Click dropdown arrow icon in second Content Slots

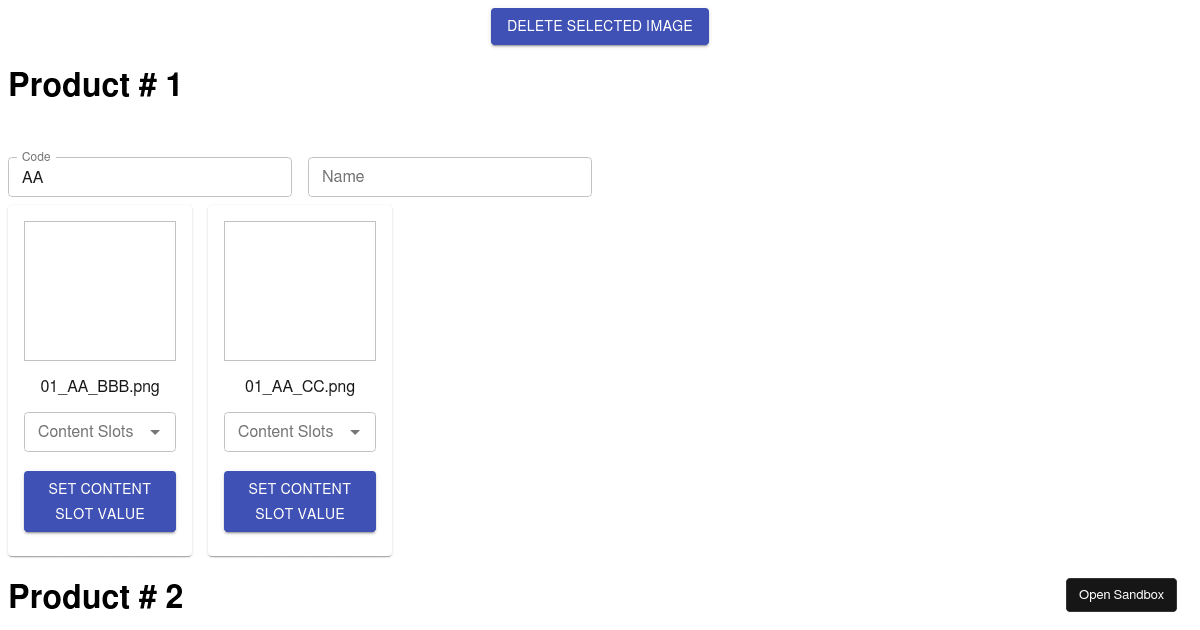(355, 432)
